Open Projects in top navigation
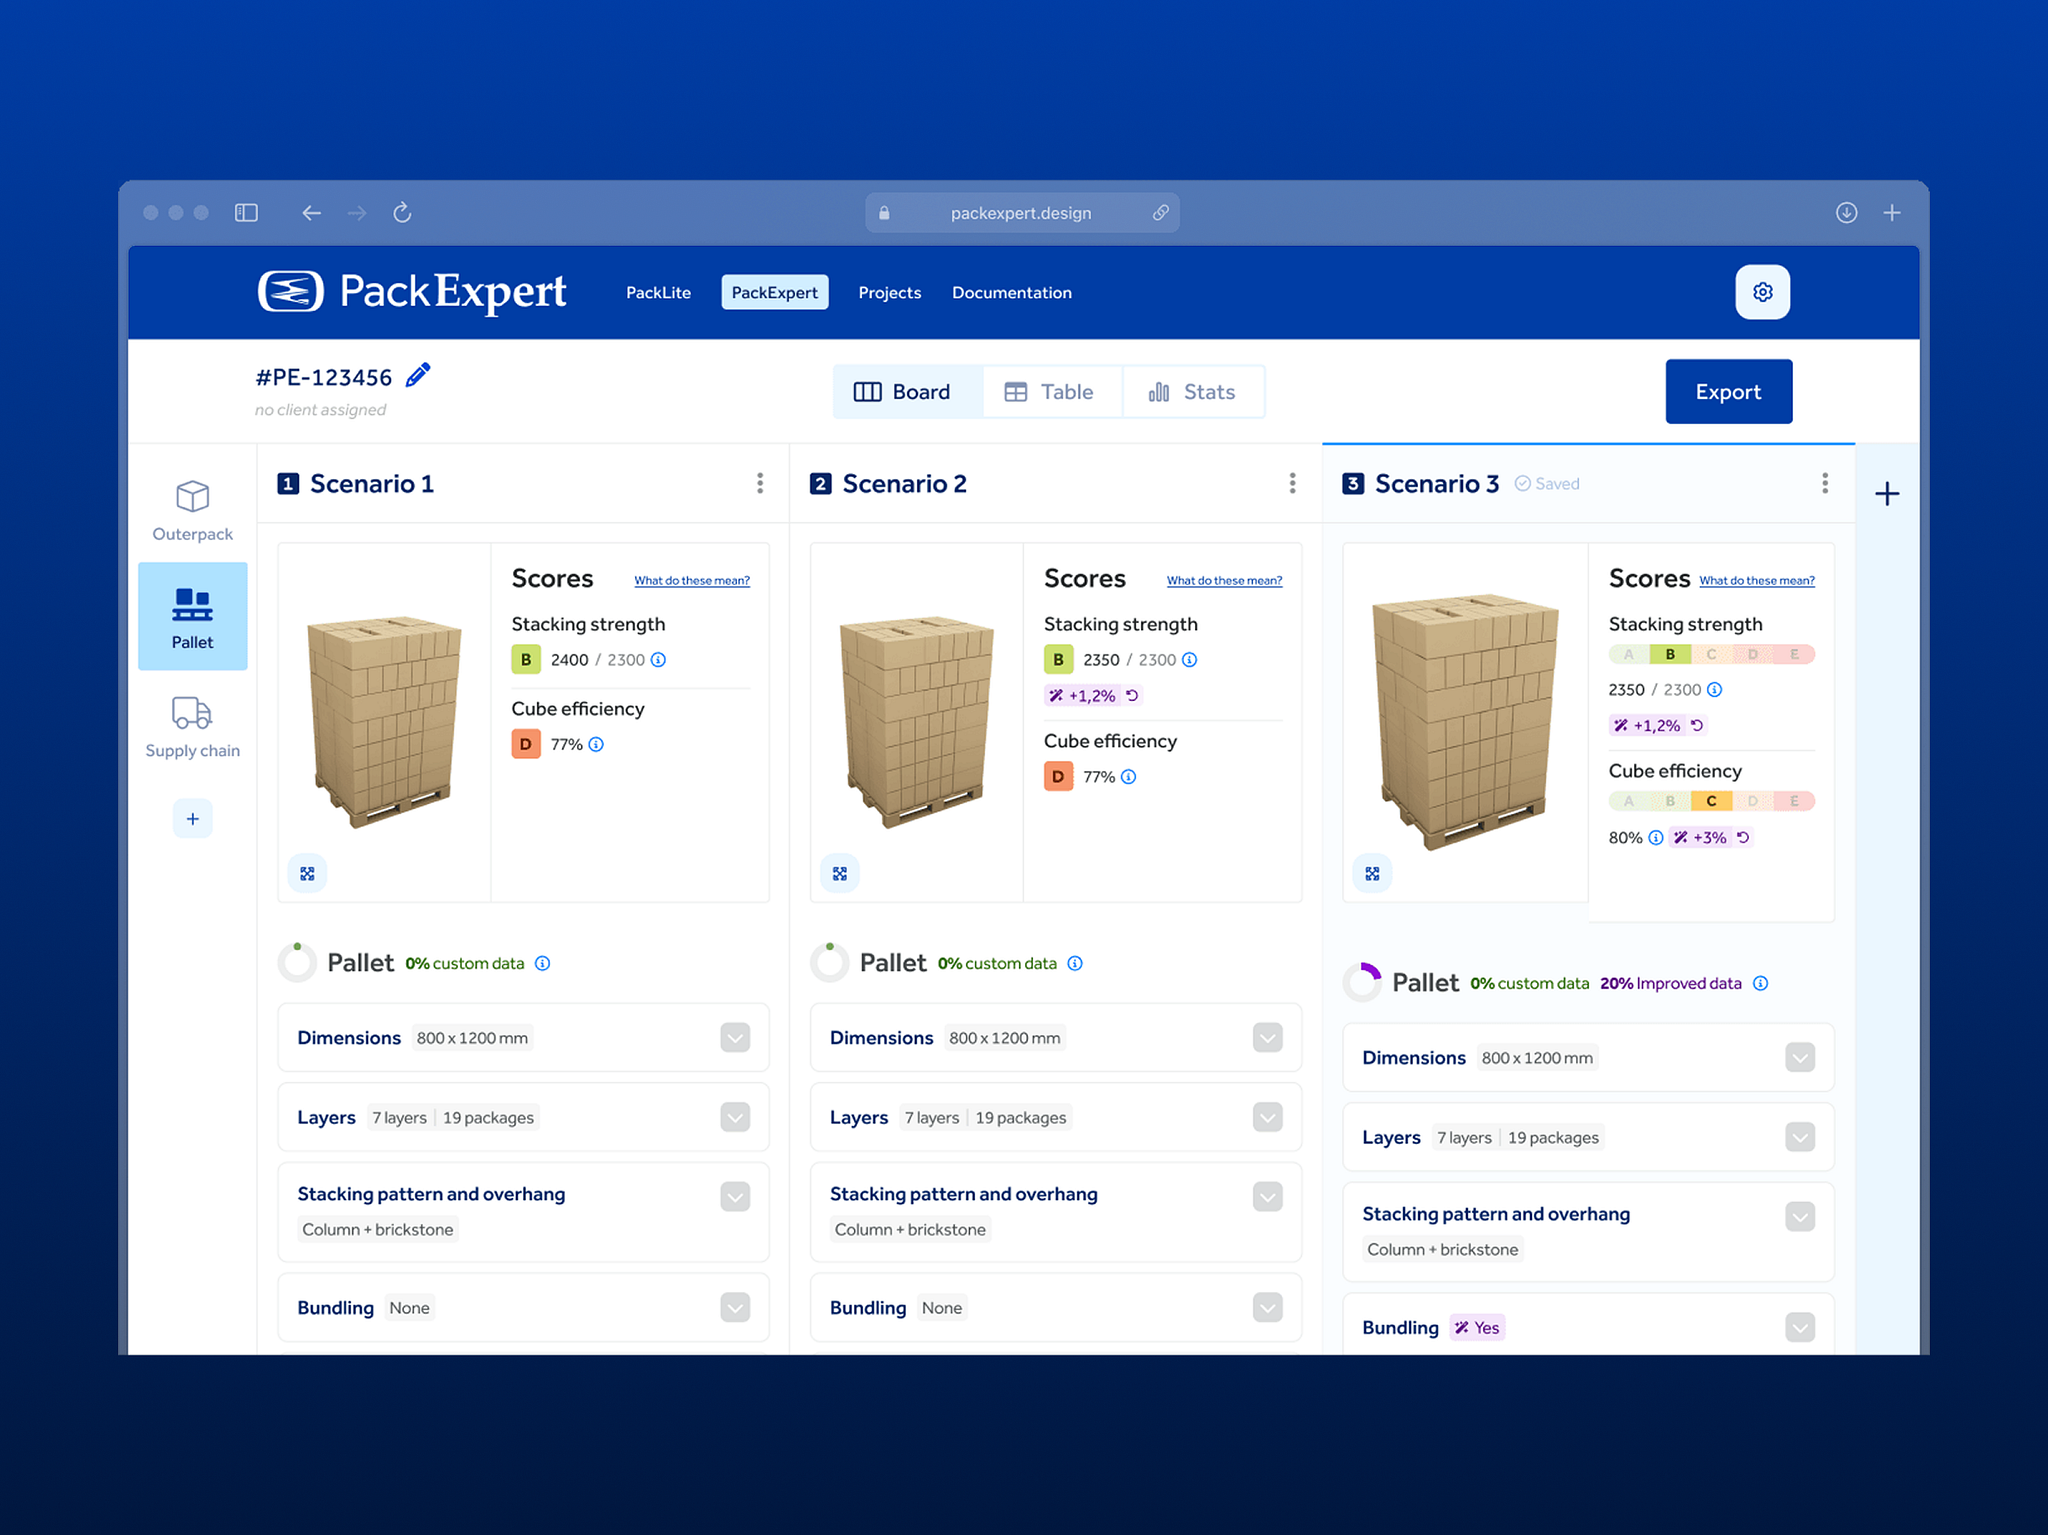 (x=889, y=293)
